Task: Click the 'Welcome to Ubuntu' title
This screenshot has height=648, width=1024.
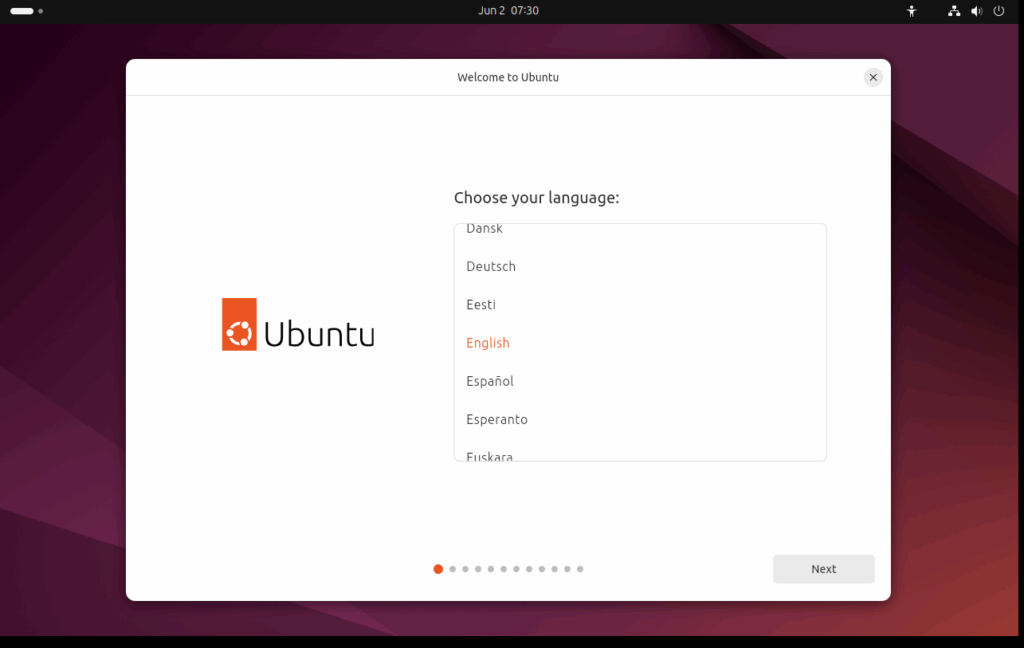Action: click(x=508, y=77)
